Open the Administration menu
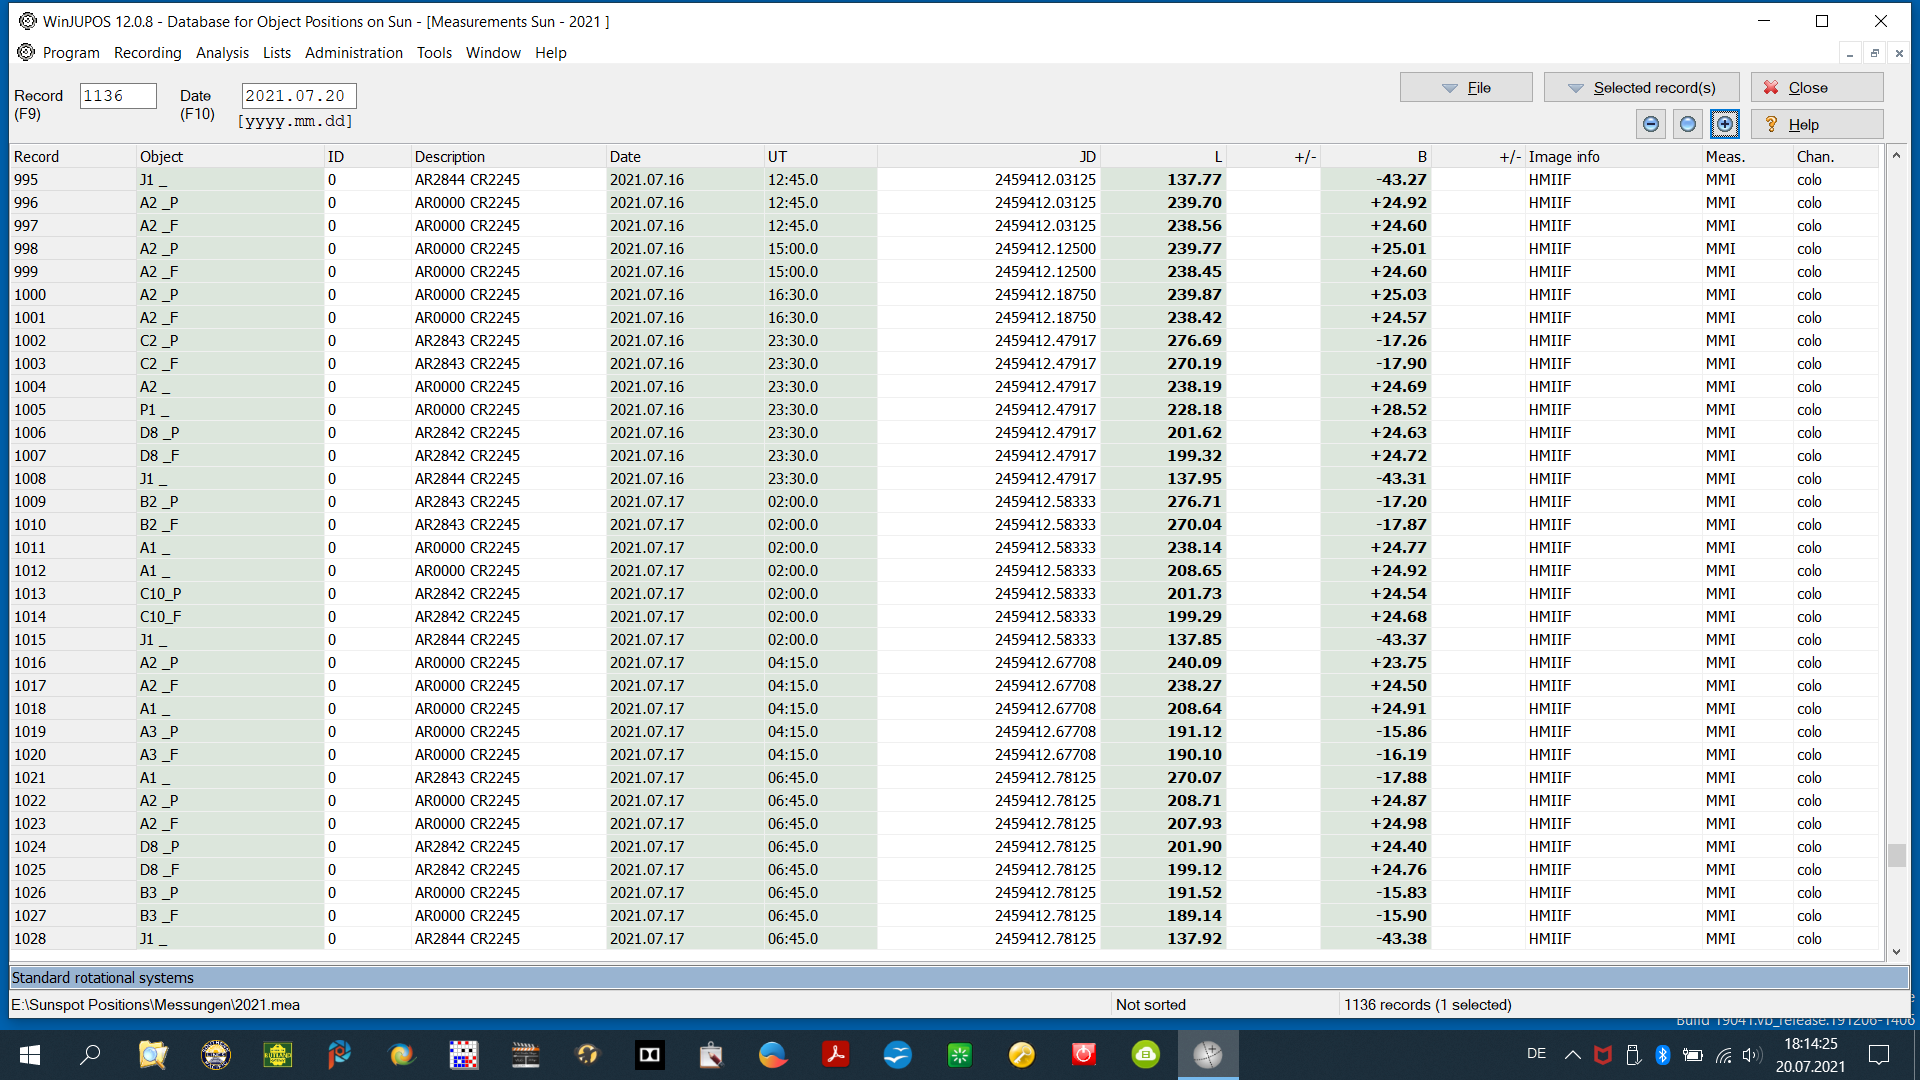The height and width of the screenshot is (1080, 1920). 354,53
